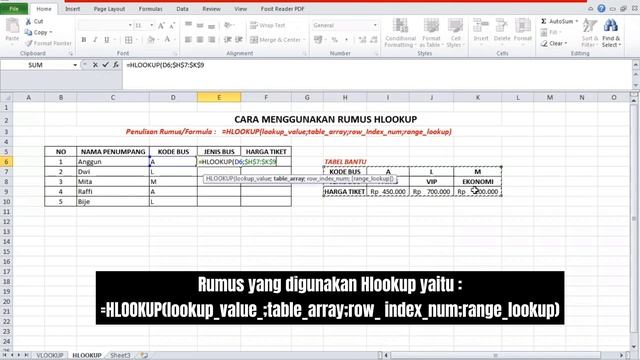
Task: Switch to the Formulas tab
Action: coord(151,9)
